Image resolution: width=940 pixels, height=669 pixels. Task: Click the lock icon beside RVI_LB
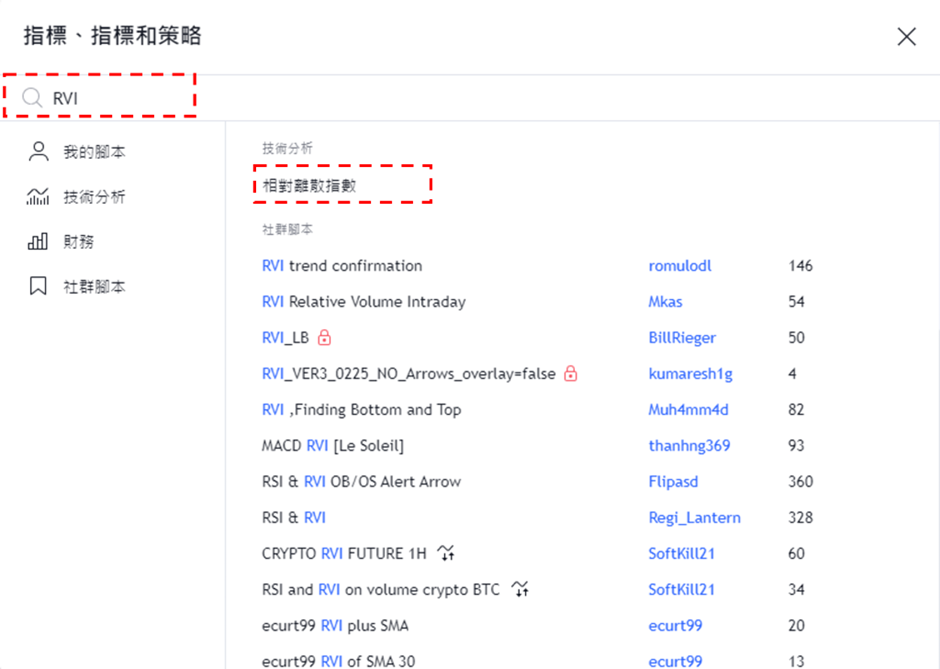click(324, 338)
